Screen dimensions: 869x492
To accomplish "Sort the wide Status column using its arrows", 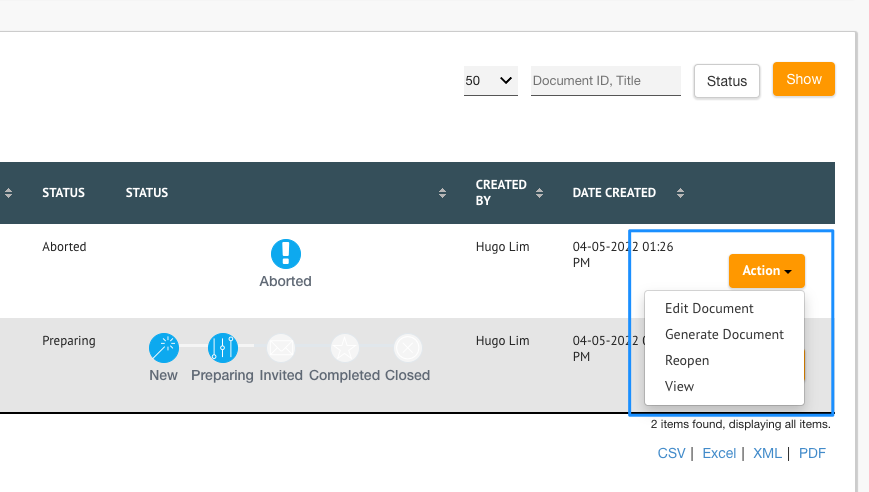I will click(x=442, y=193).
